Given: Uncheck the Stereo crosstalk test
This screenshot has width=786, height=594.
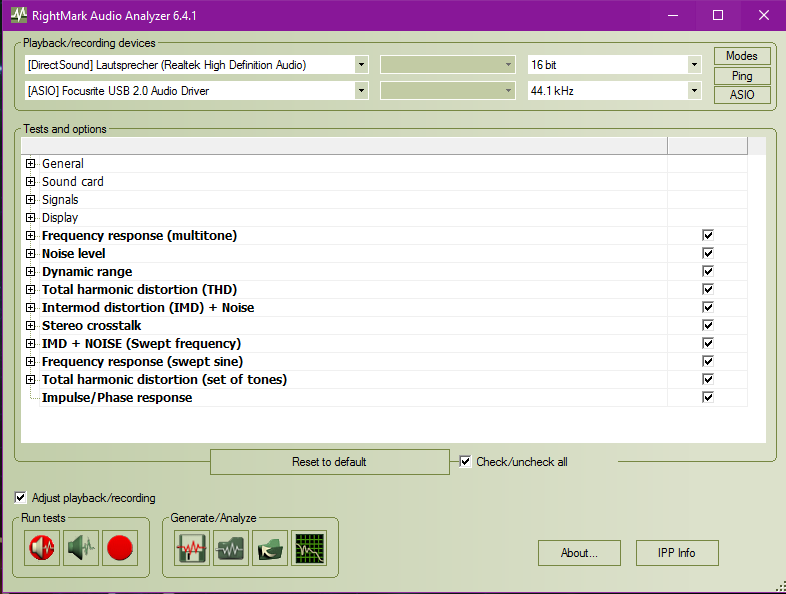Looking at the screenshot, I should point(708,325).
